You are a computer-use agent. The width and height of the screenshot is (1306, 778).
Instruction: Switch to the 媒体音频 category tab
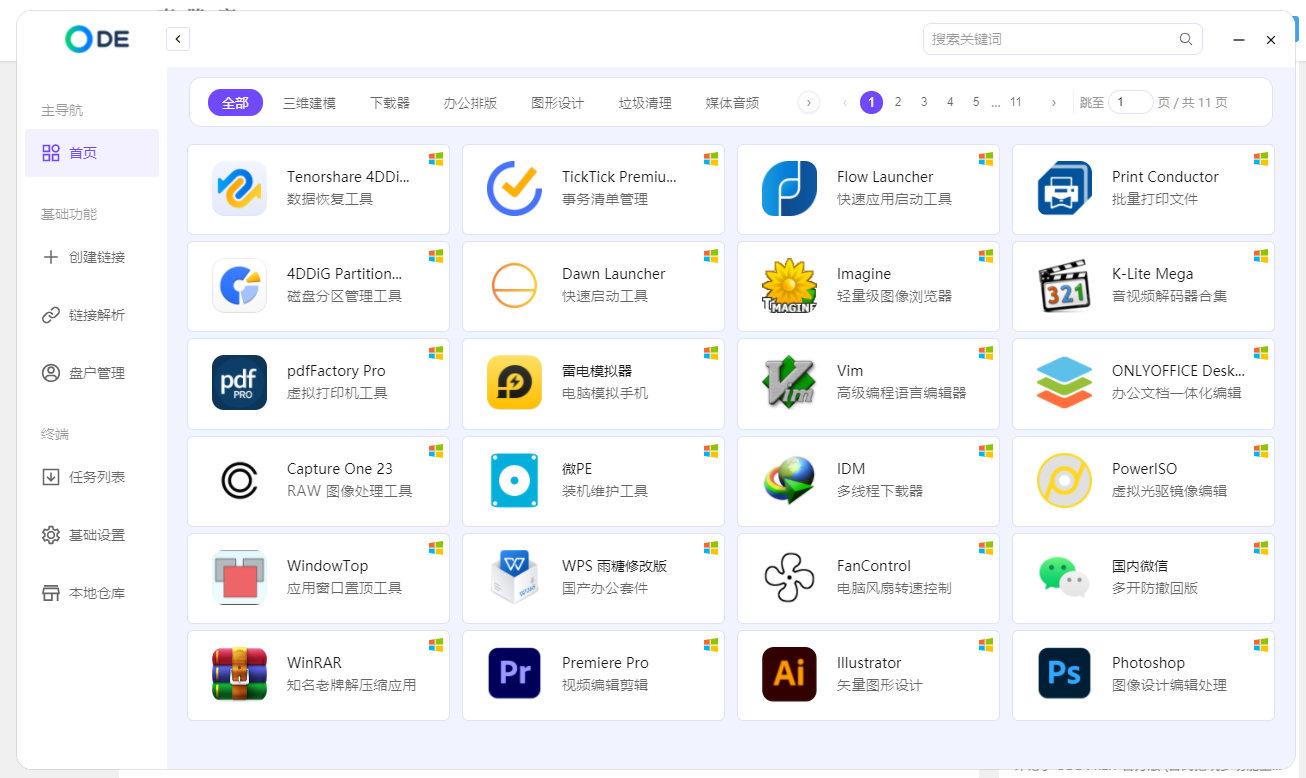click(732, 102)
